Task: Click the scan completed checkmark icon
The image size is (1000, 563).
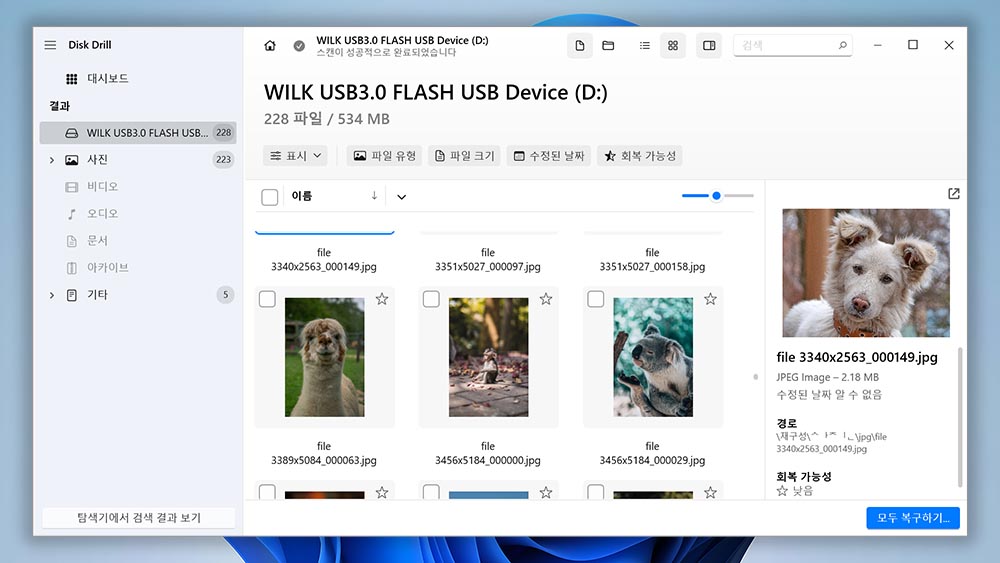Action: coord(299,46)
